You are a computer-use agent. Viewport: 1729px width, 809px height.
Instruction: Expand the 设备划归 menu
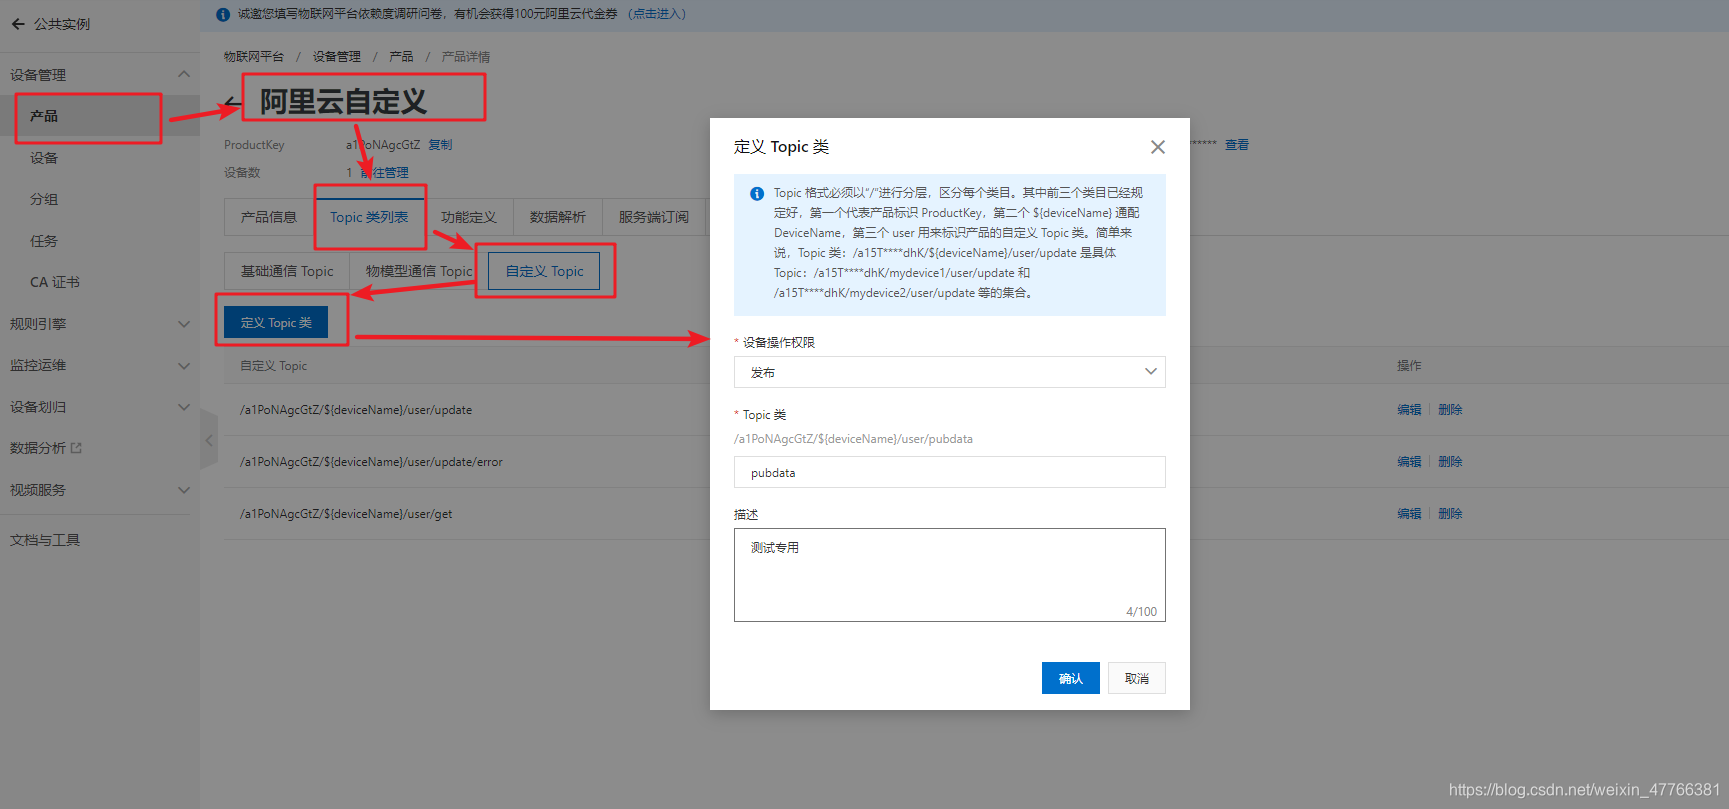(x=184, y=407)
